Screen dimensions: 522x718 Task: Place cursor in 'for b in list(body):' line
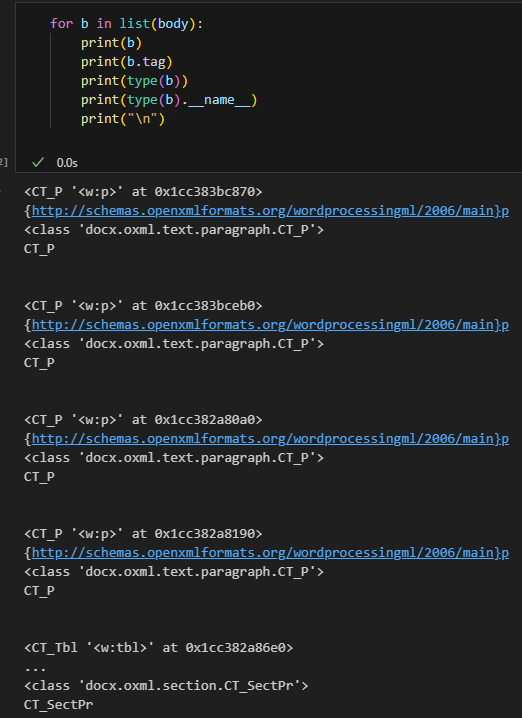pos(126,23)
